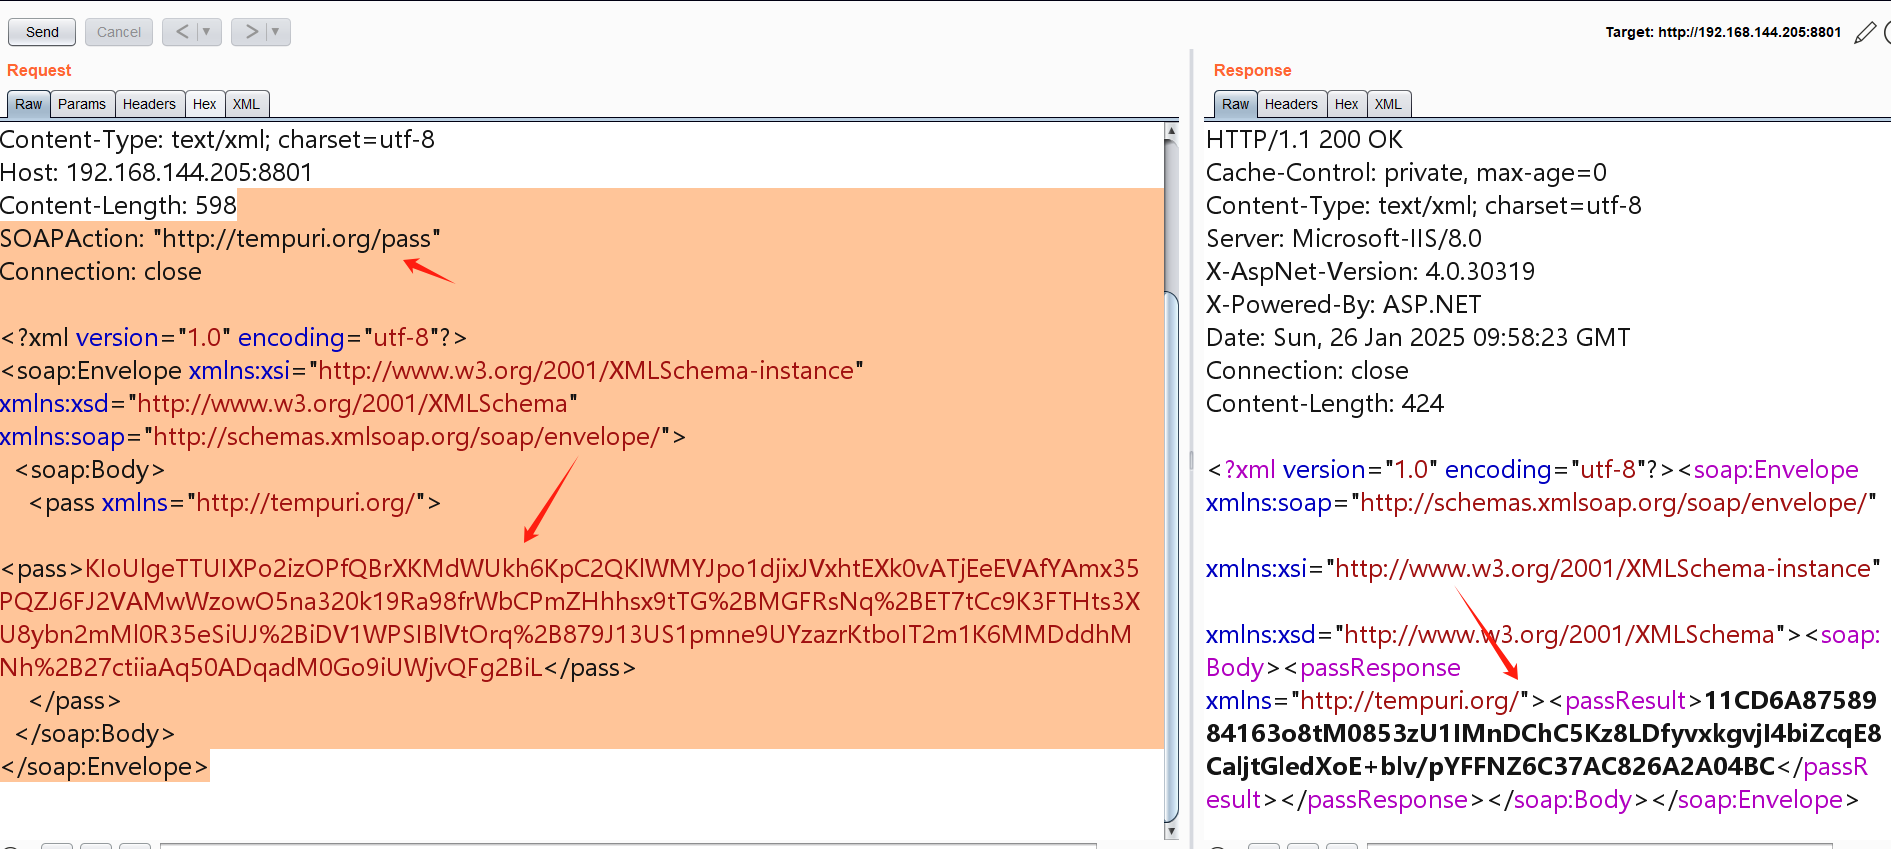Image resolution: width=1891 pixels, height=849 pixels.
Task: Click the X-AspNet-Version header line
Action: [1370, 271]
